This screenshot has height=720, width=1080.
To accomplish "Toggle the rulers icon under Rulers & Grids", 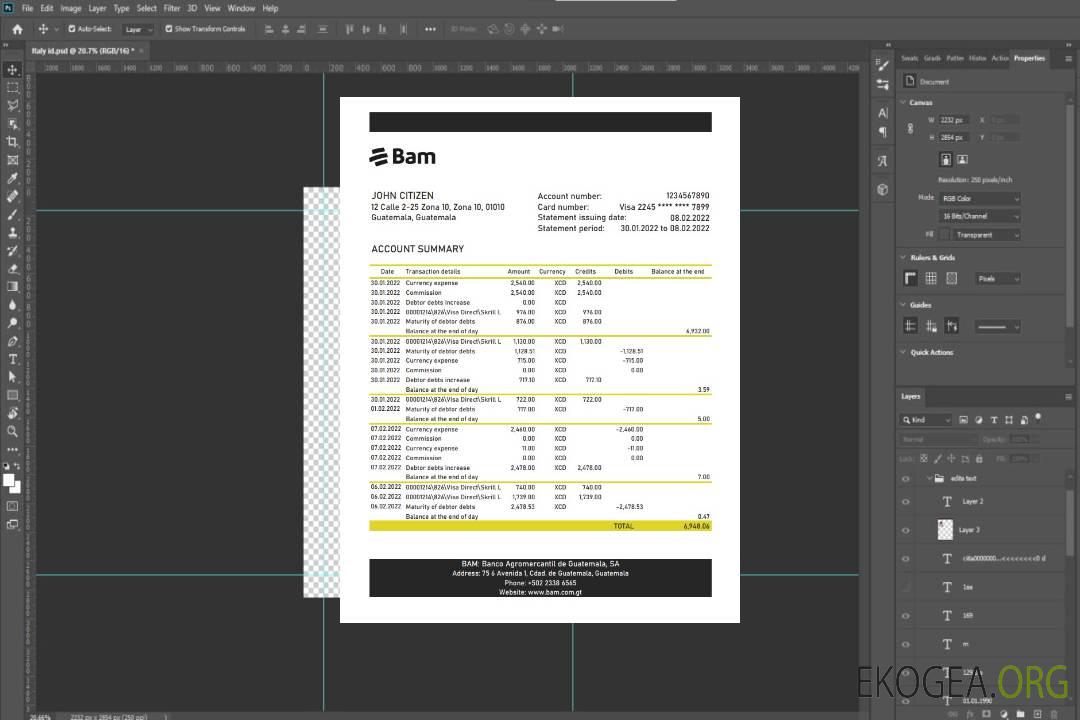I will point(911,278).
